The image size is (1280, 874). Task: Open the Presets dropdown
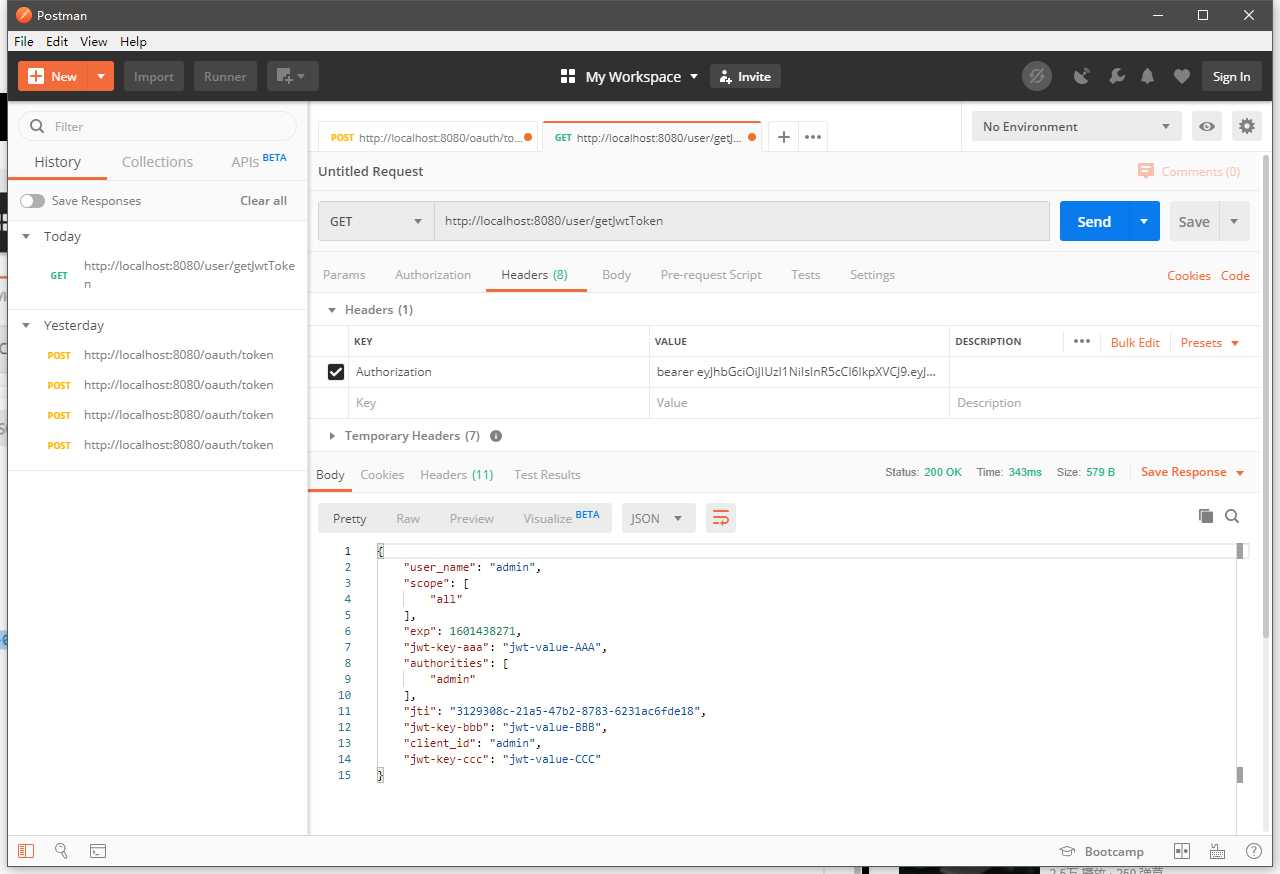[x=1210, y=342]
